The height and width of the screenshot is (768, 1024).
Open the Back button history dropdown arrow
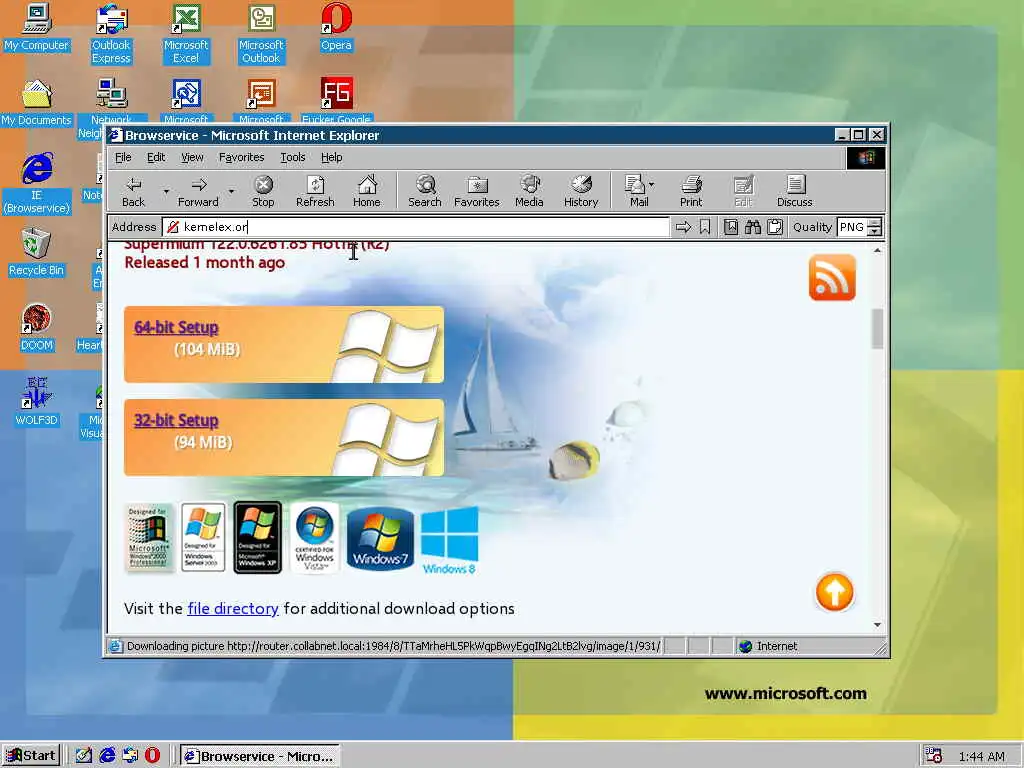click(166, 191)
